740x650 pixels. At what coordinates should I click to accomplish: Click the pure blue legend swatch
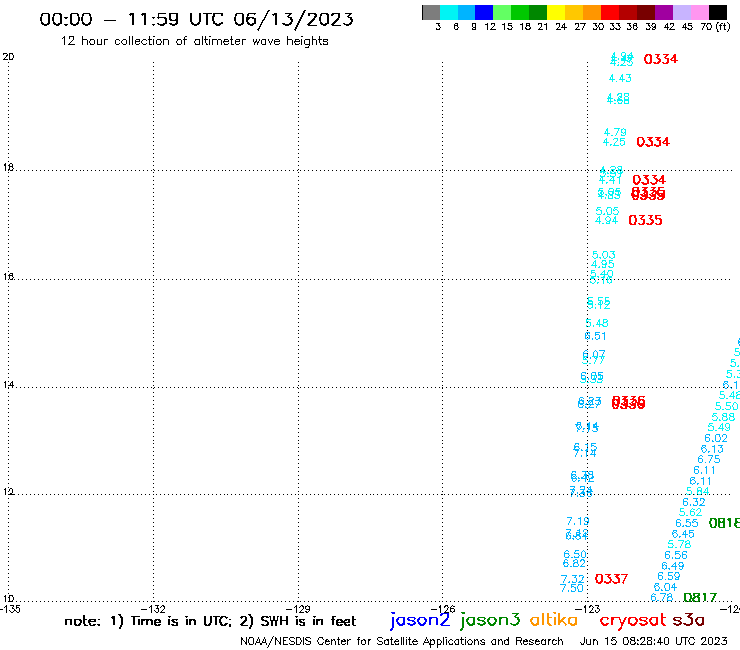pos(484,12)
